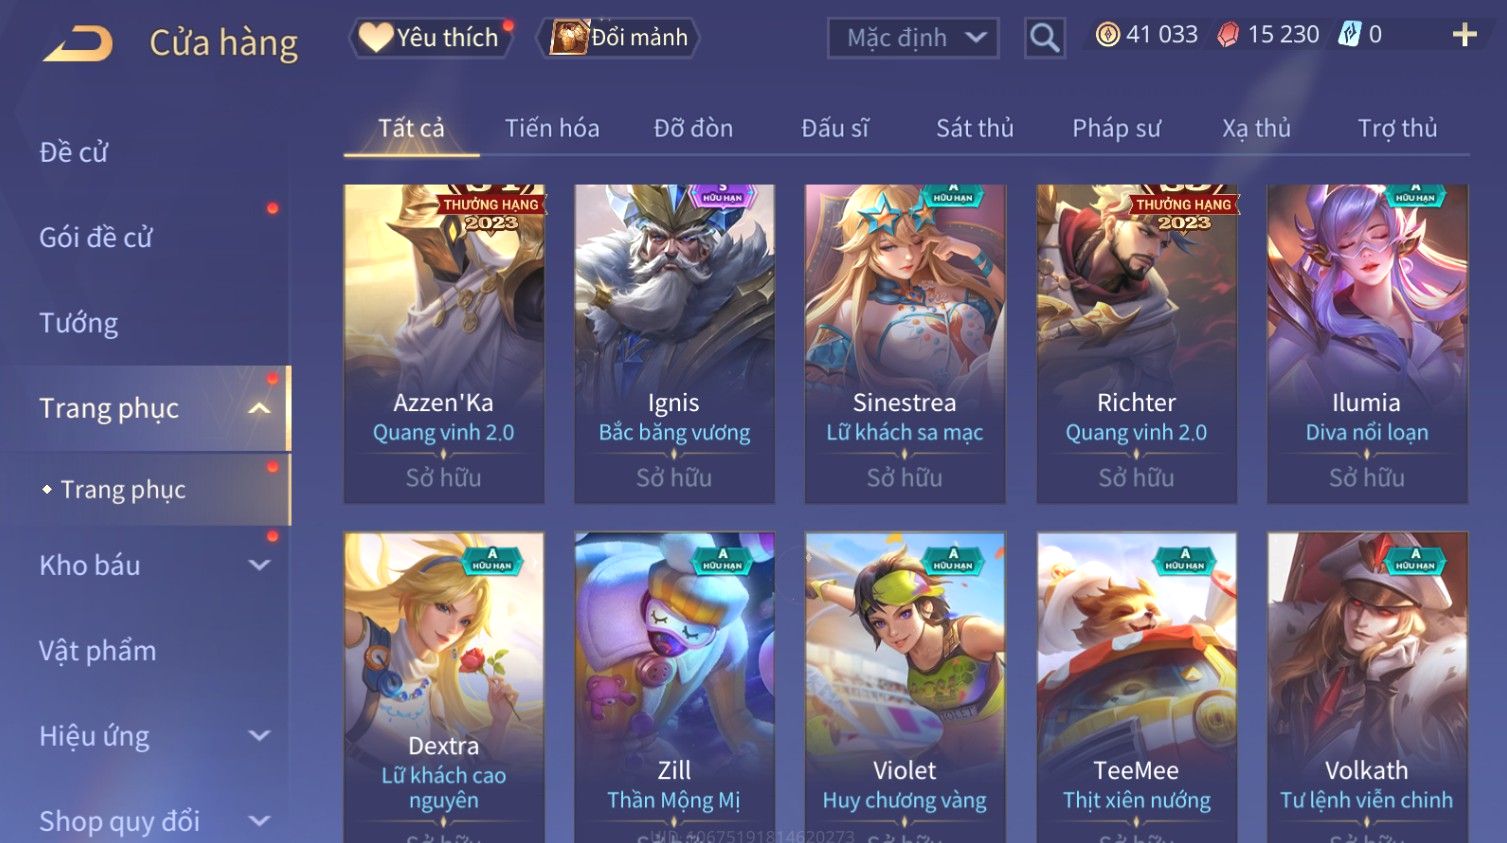The width and height of the screenshot is (1507, 843).
Task: Tap the plus icon to add currency
Action: pos(1464,35)
